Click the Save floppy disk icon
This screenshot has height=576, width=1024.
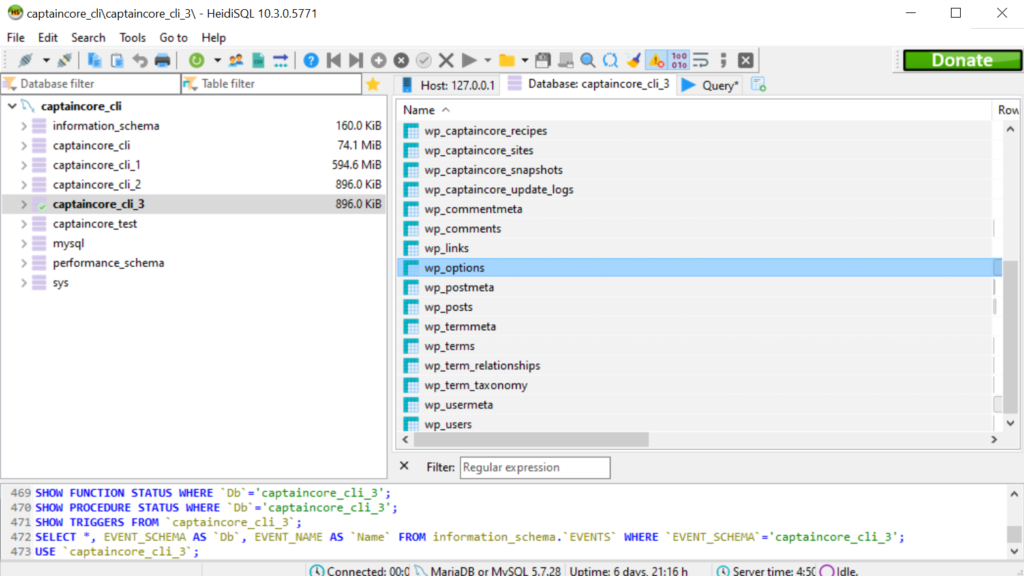(x=543, y=61)
